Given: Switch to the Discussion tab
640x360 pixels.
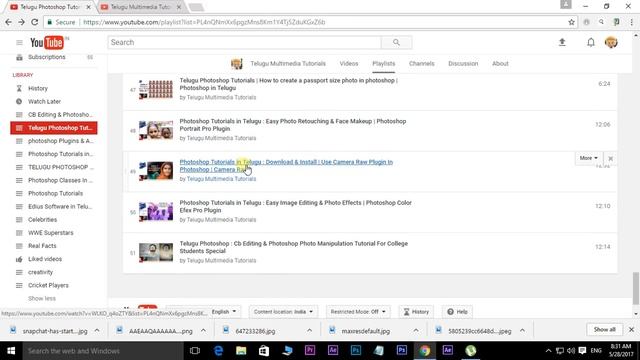Looking at the screenshot, I should point(463,64).
